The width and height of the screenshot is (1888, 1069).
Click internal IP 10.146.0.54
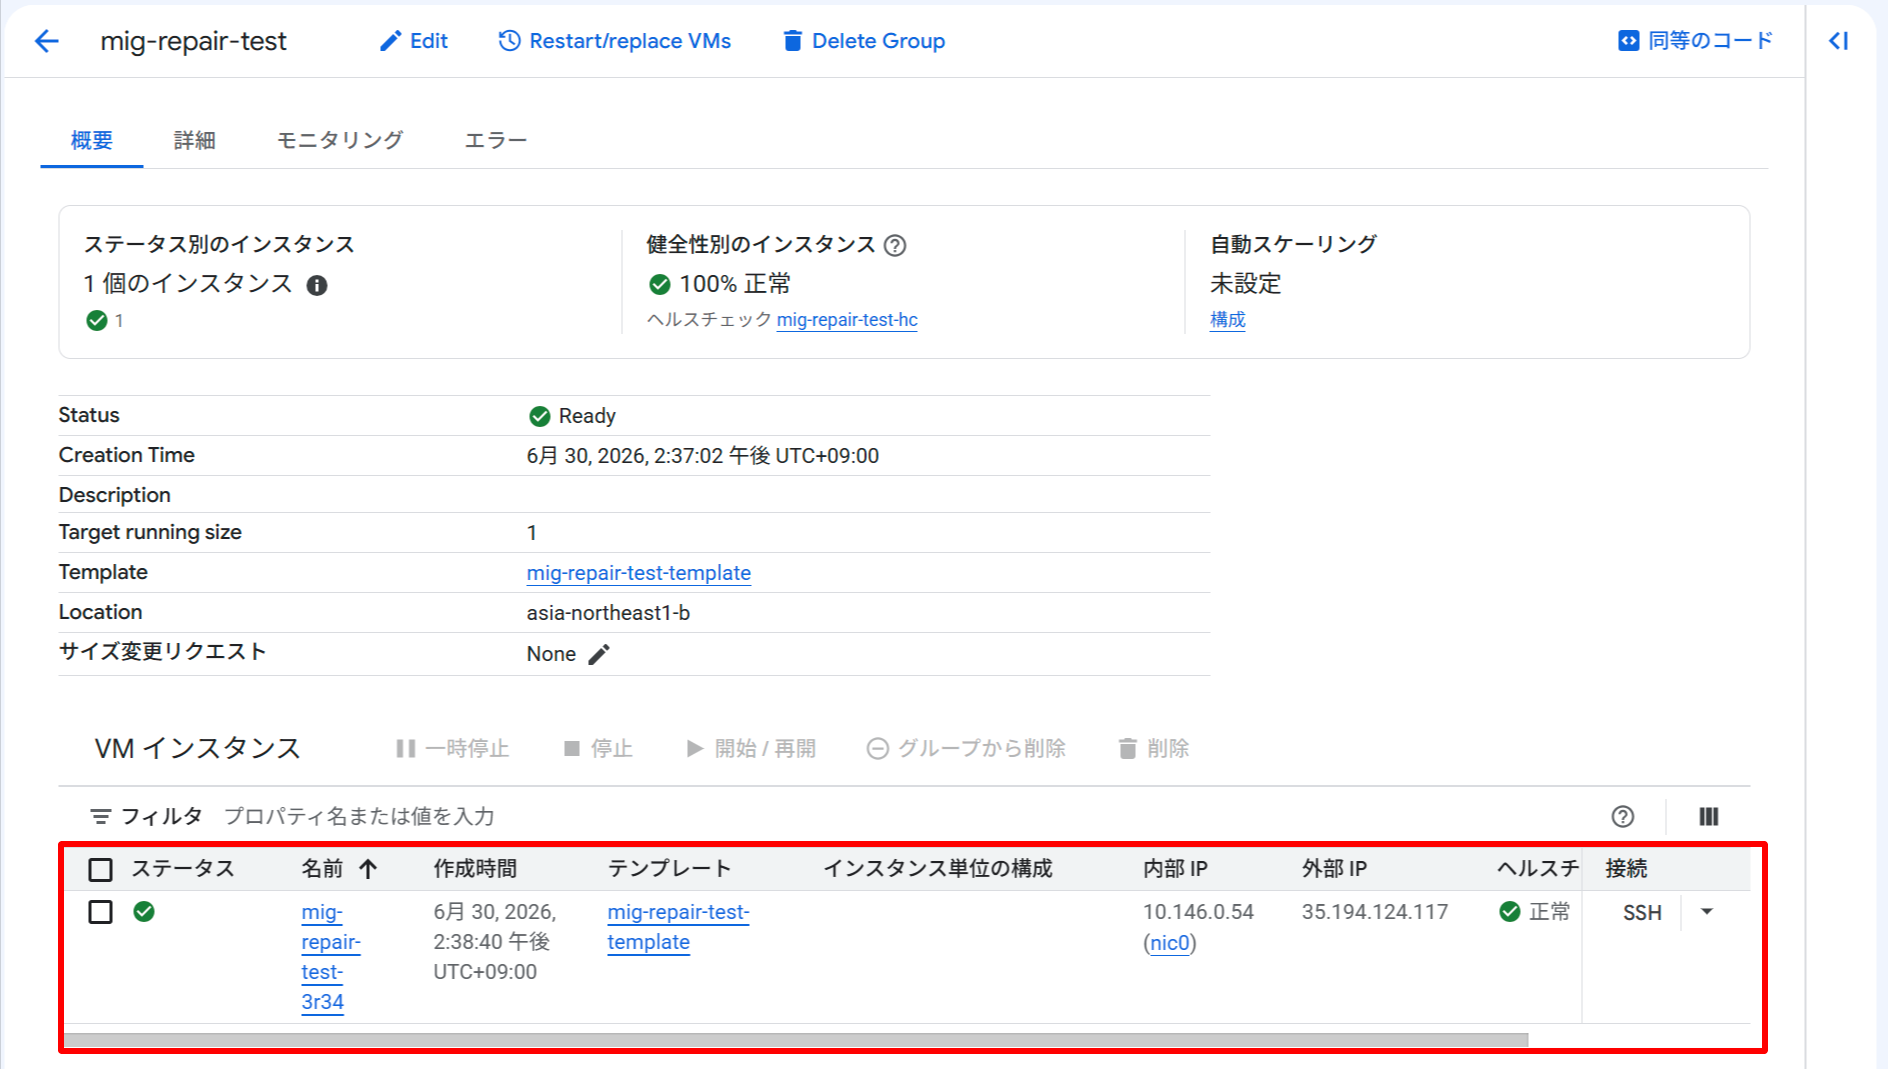coord(1198,912)
